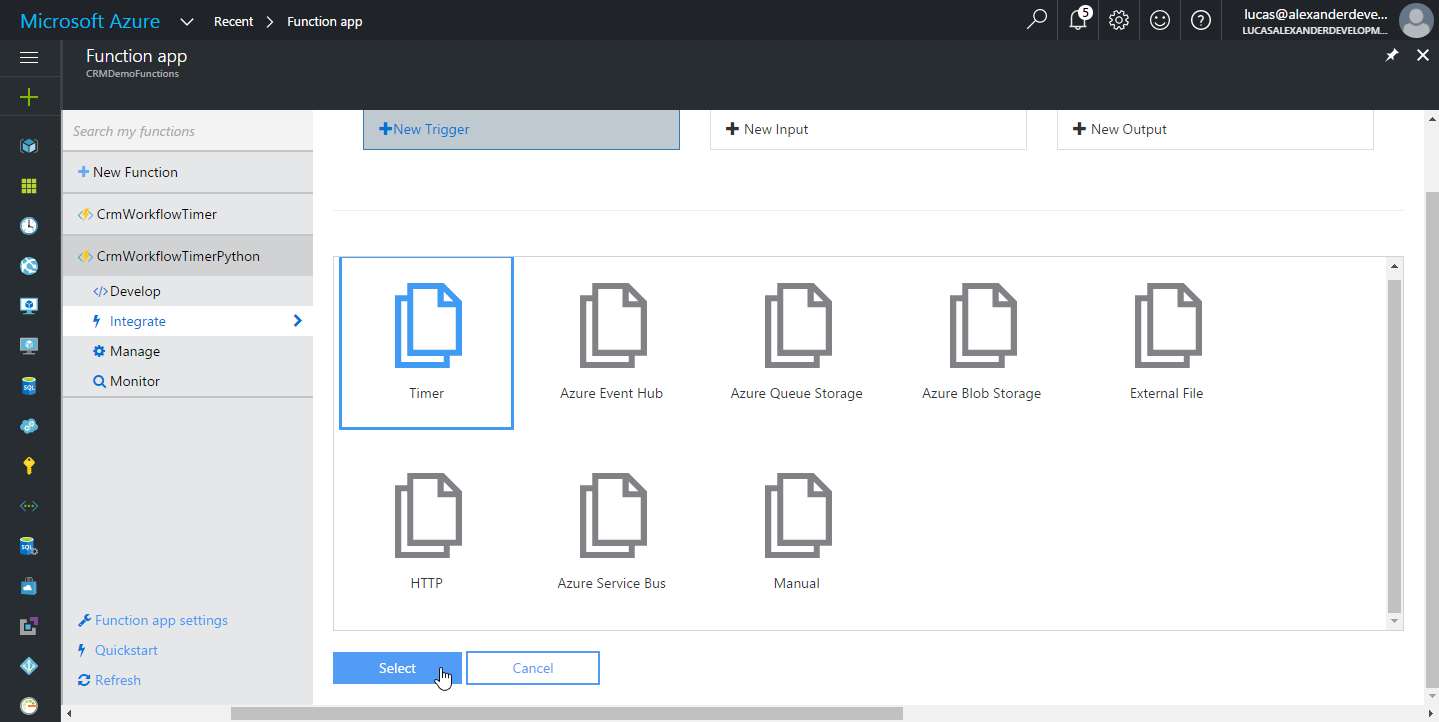Toggle the hamburger side menu
1439x722 pixels.
point(29,58)
